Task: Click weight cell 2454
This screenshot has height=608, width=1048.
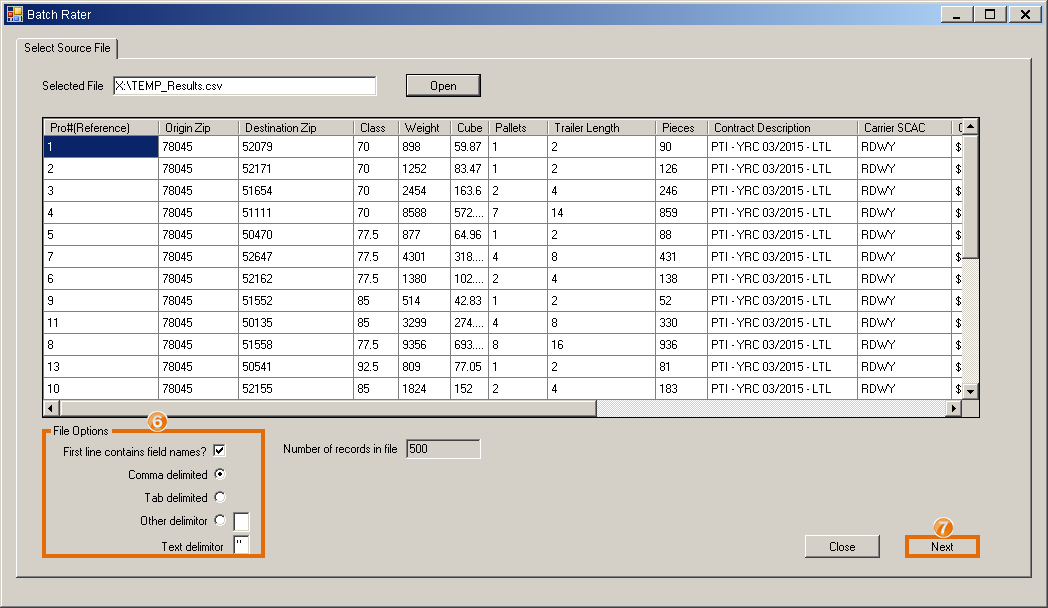Action: click(424, 191)
